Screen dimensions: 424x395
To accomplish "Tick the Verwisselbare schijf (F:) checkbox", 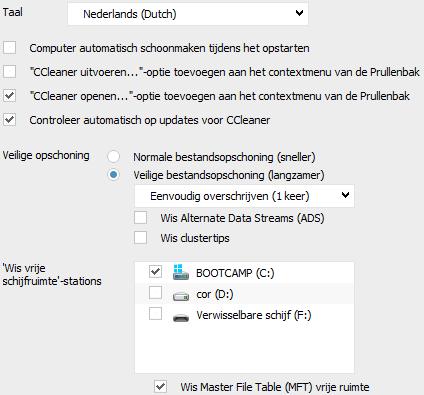I will [155, 314].
